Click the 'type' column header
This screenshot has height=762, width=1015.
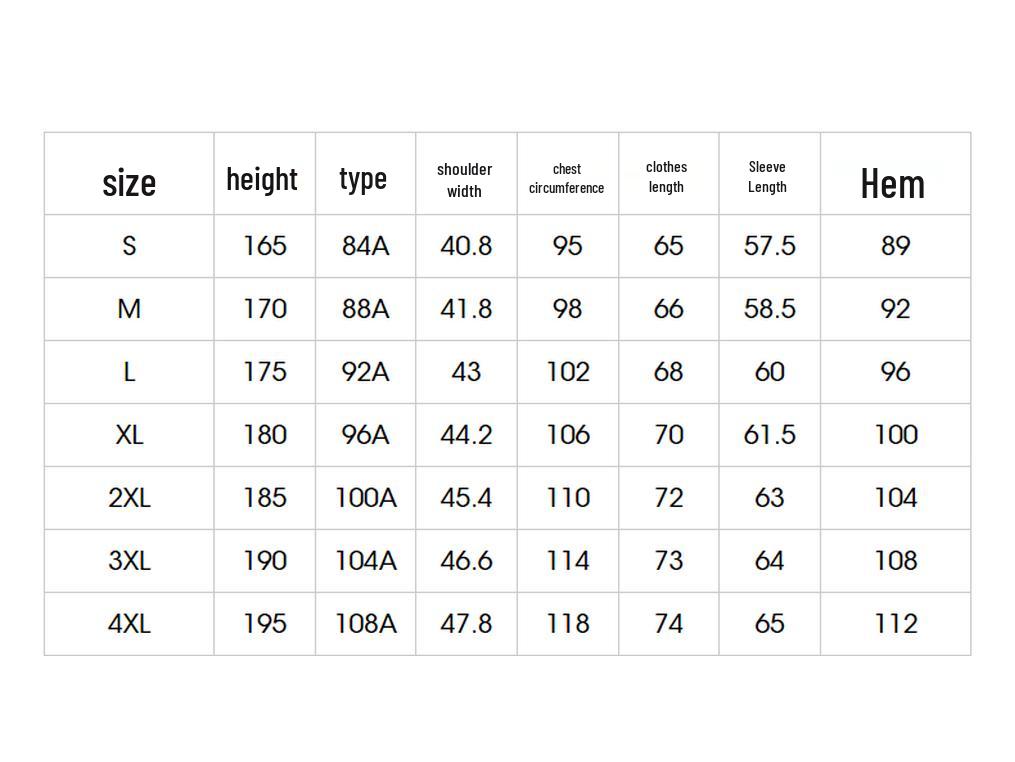(x=363, y=178)
